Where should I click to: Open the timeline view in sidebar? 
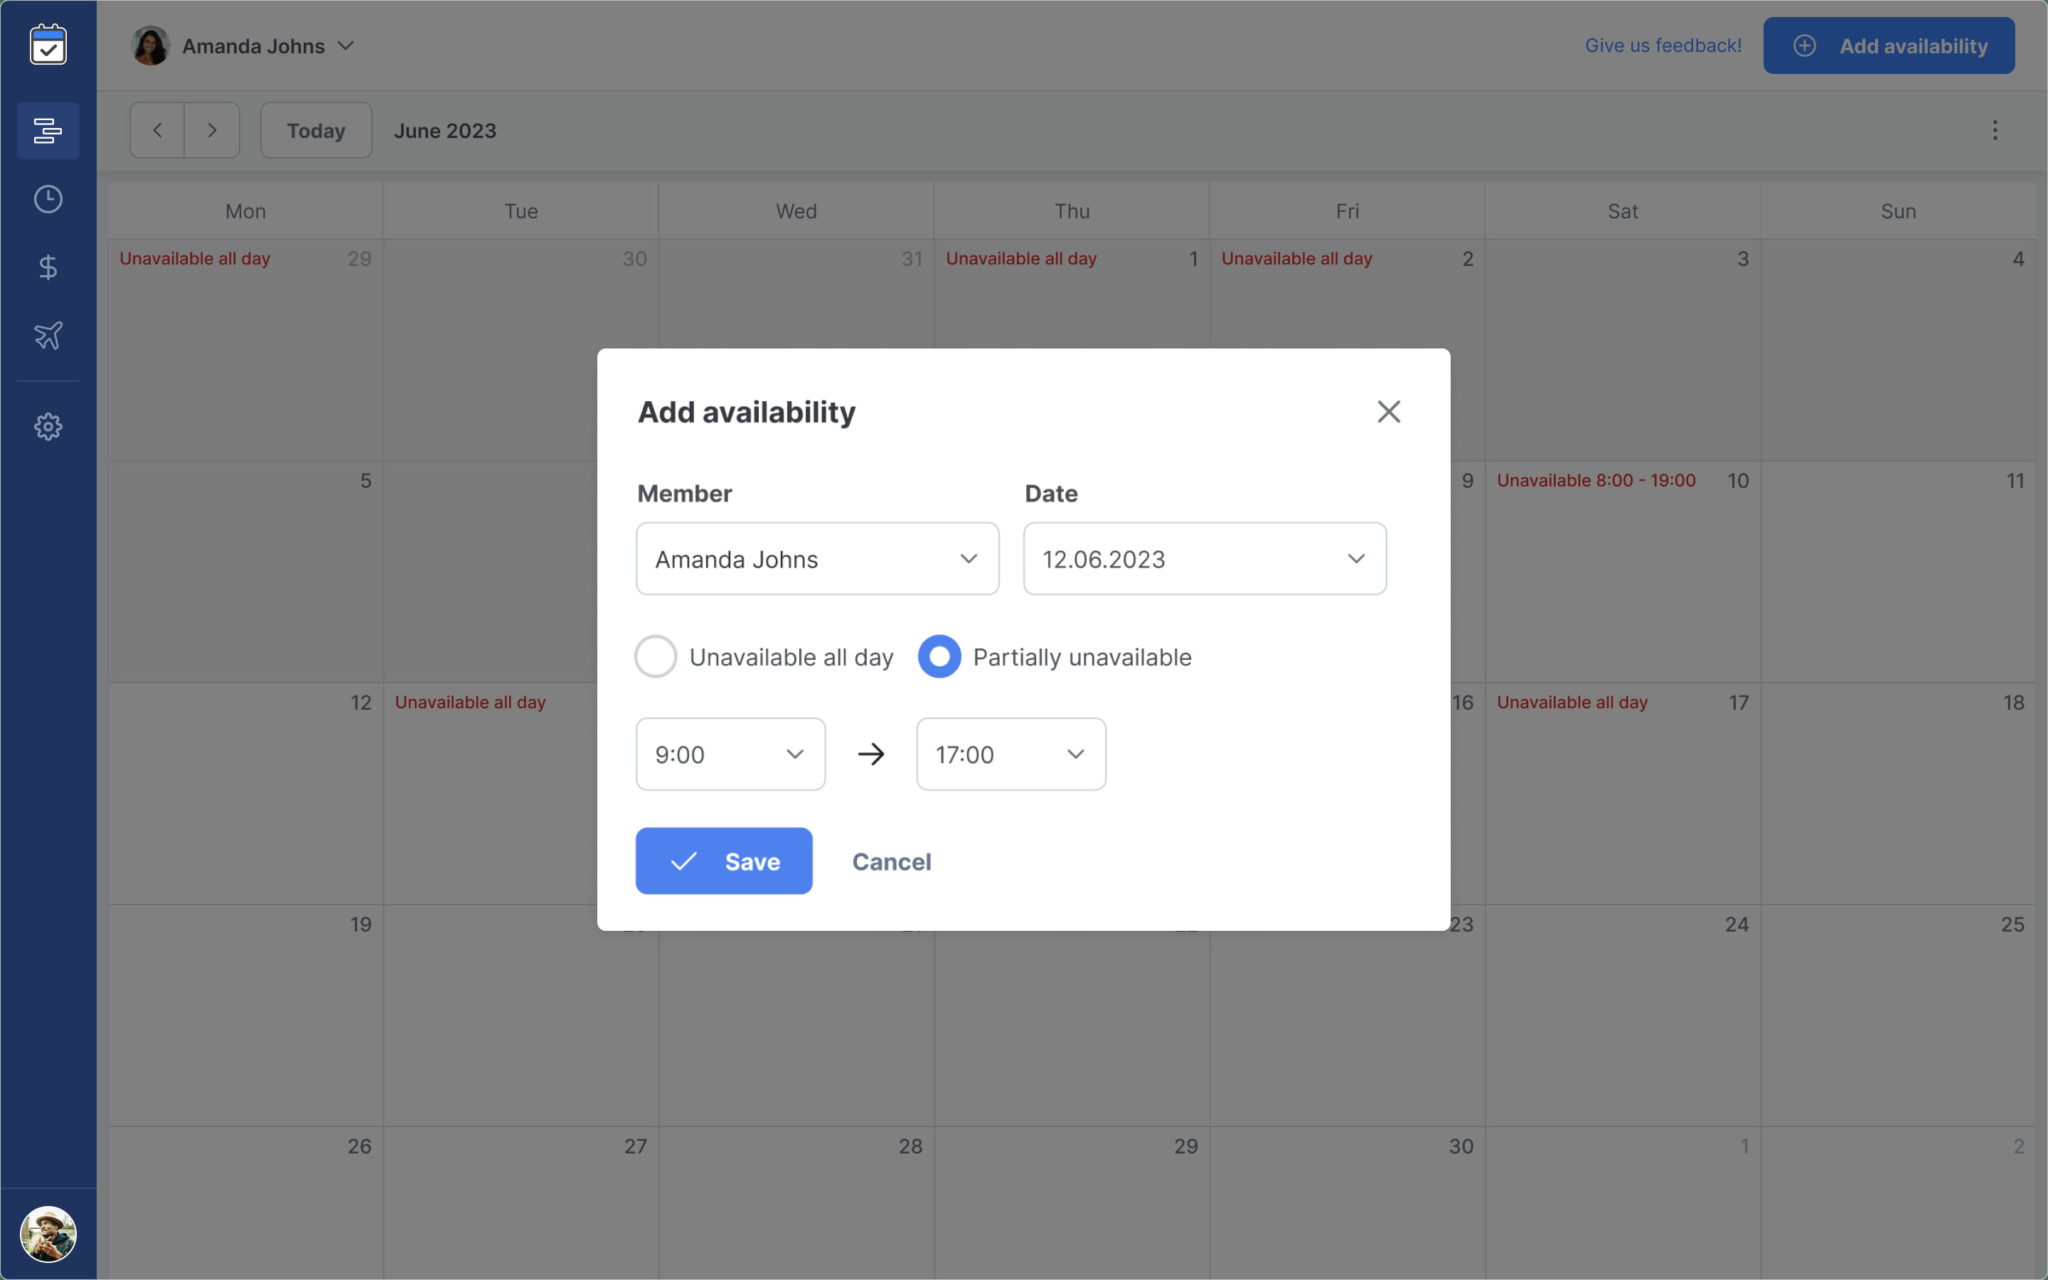tap(48, 131)
